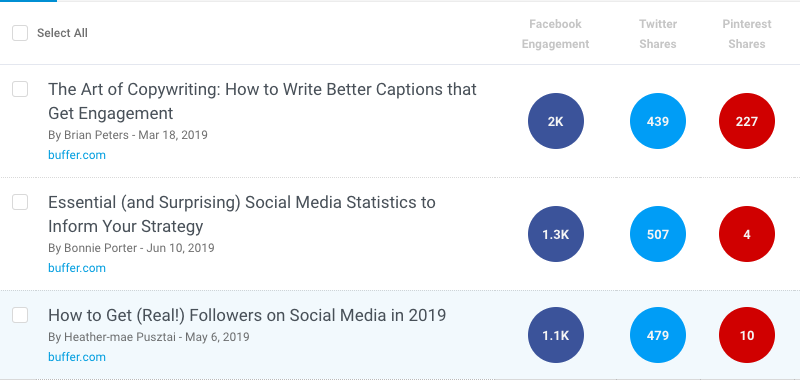Click the 2K Facebook engagement circle
800x383 pixels.
[x=556, y=121]
